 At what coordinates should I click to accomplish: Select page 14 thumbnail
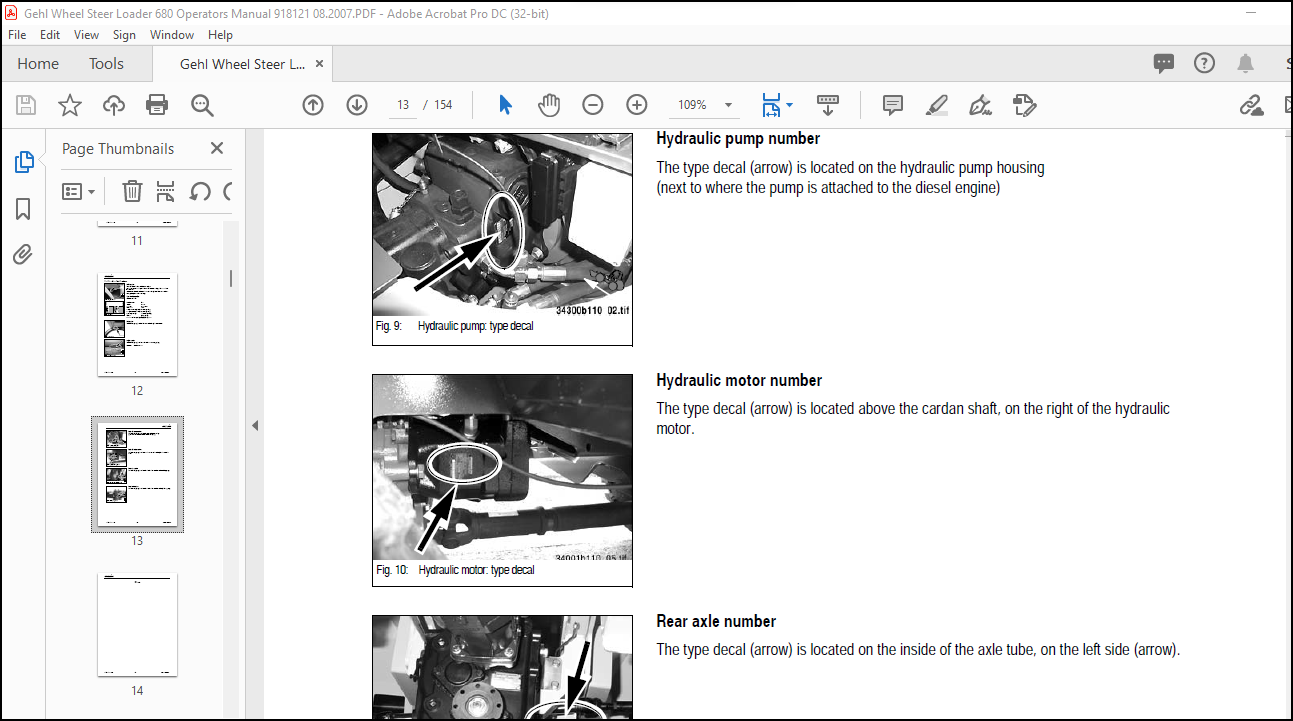pyautogui.click(x=137, y=625)
